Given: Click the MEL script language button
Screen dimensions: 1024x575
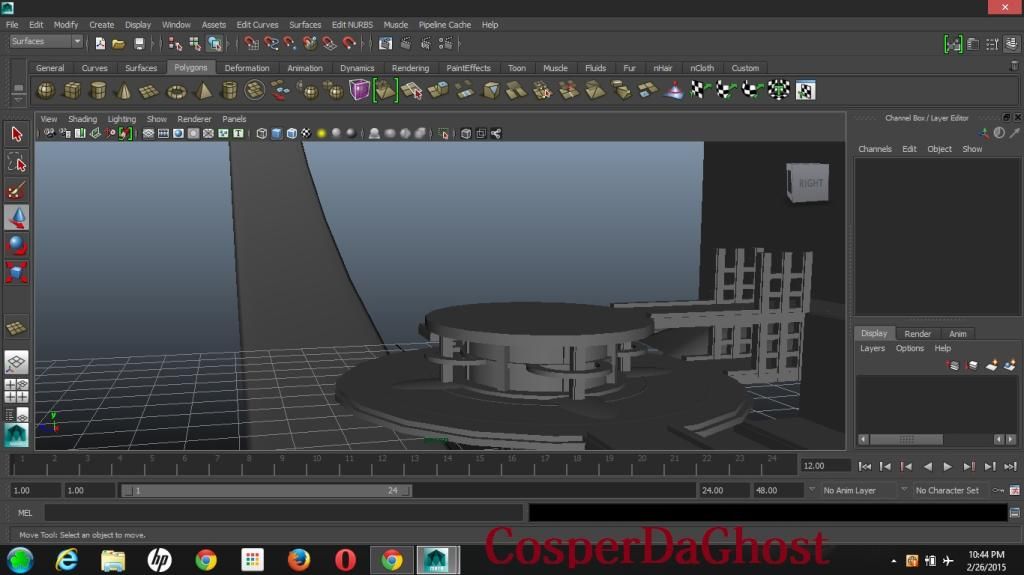Looking at the screenshot, I should (x=25, y=513).
